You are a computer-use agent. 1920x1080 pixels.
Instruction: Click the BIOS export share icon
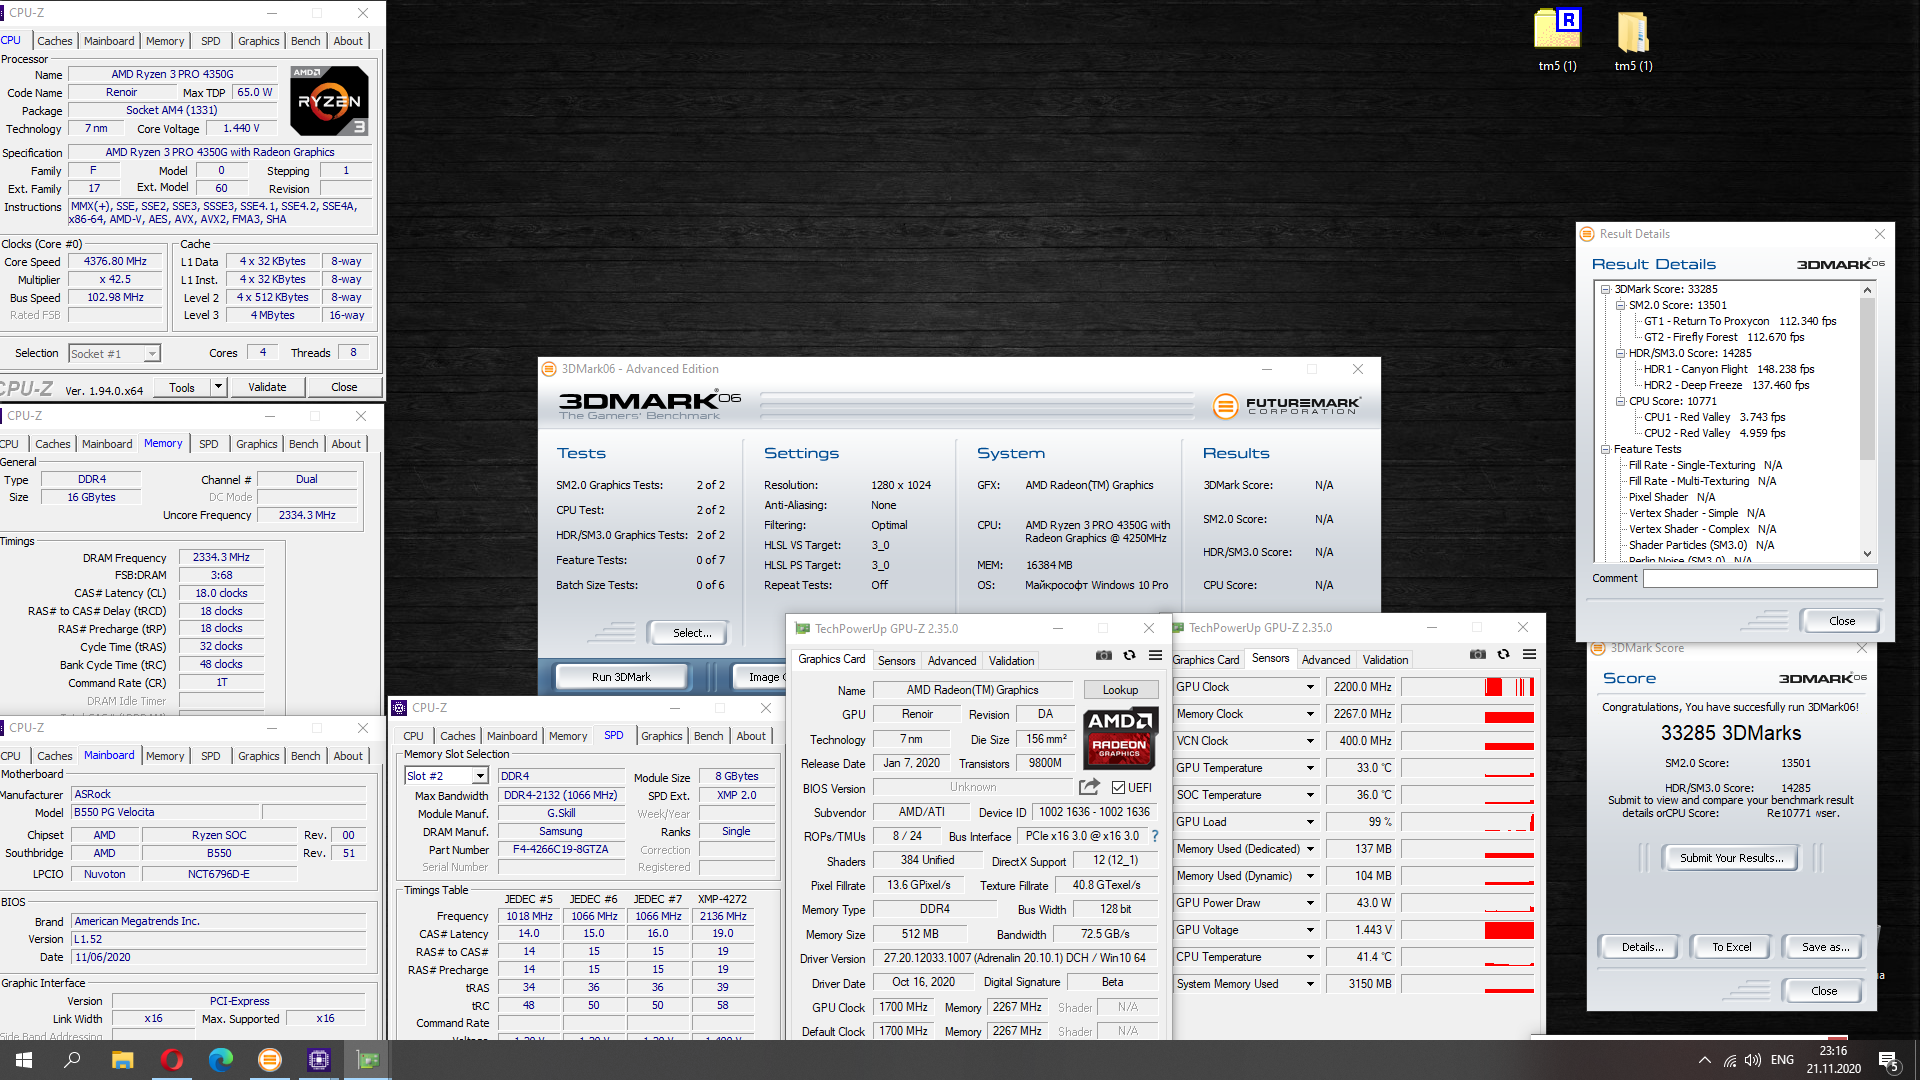coord(1089,787)
